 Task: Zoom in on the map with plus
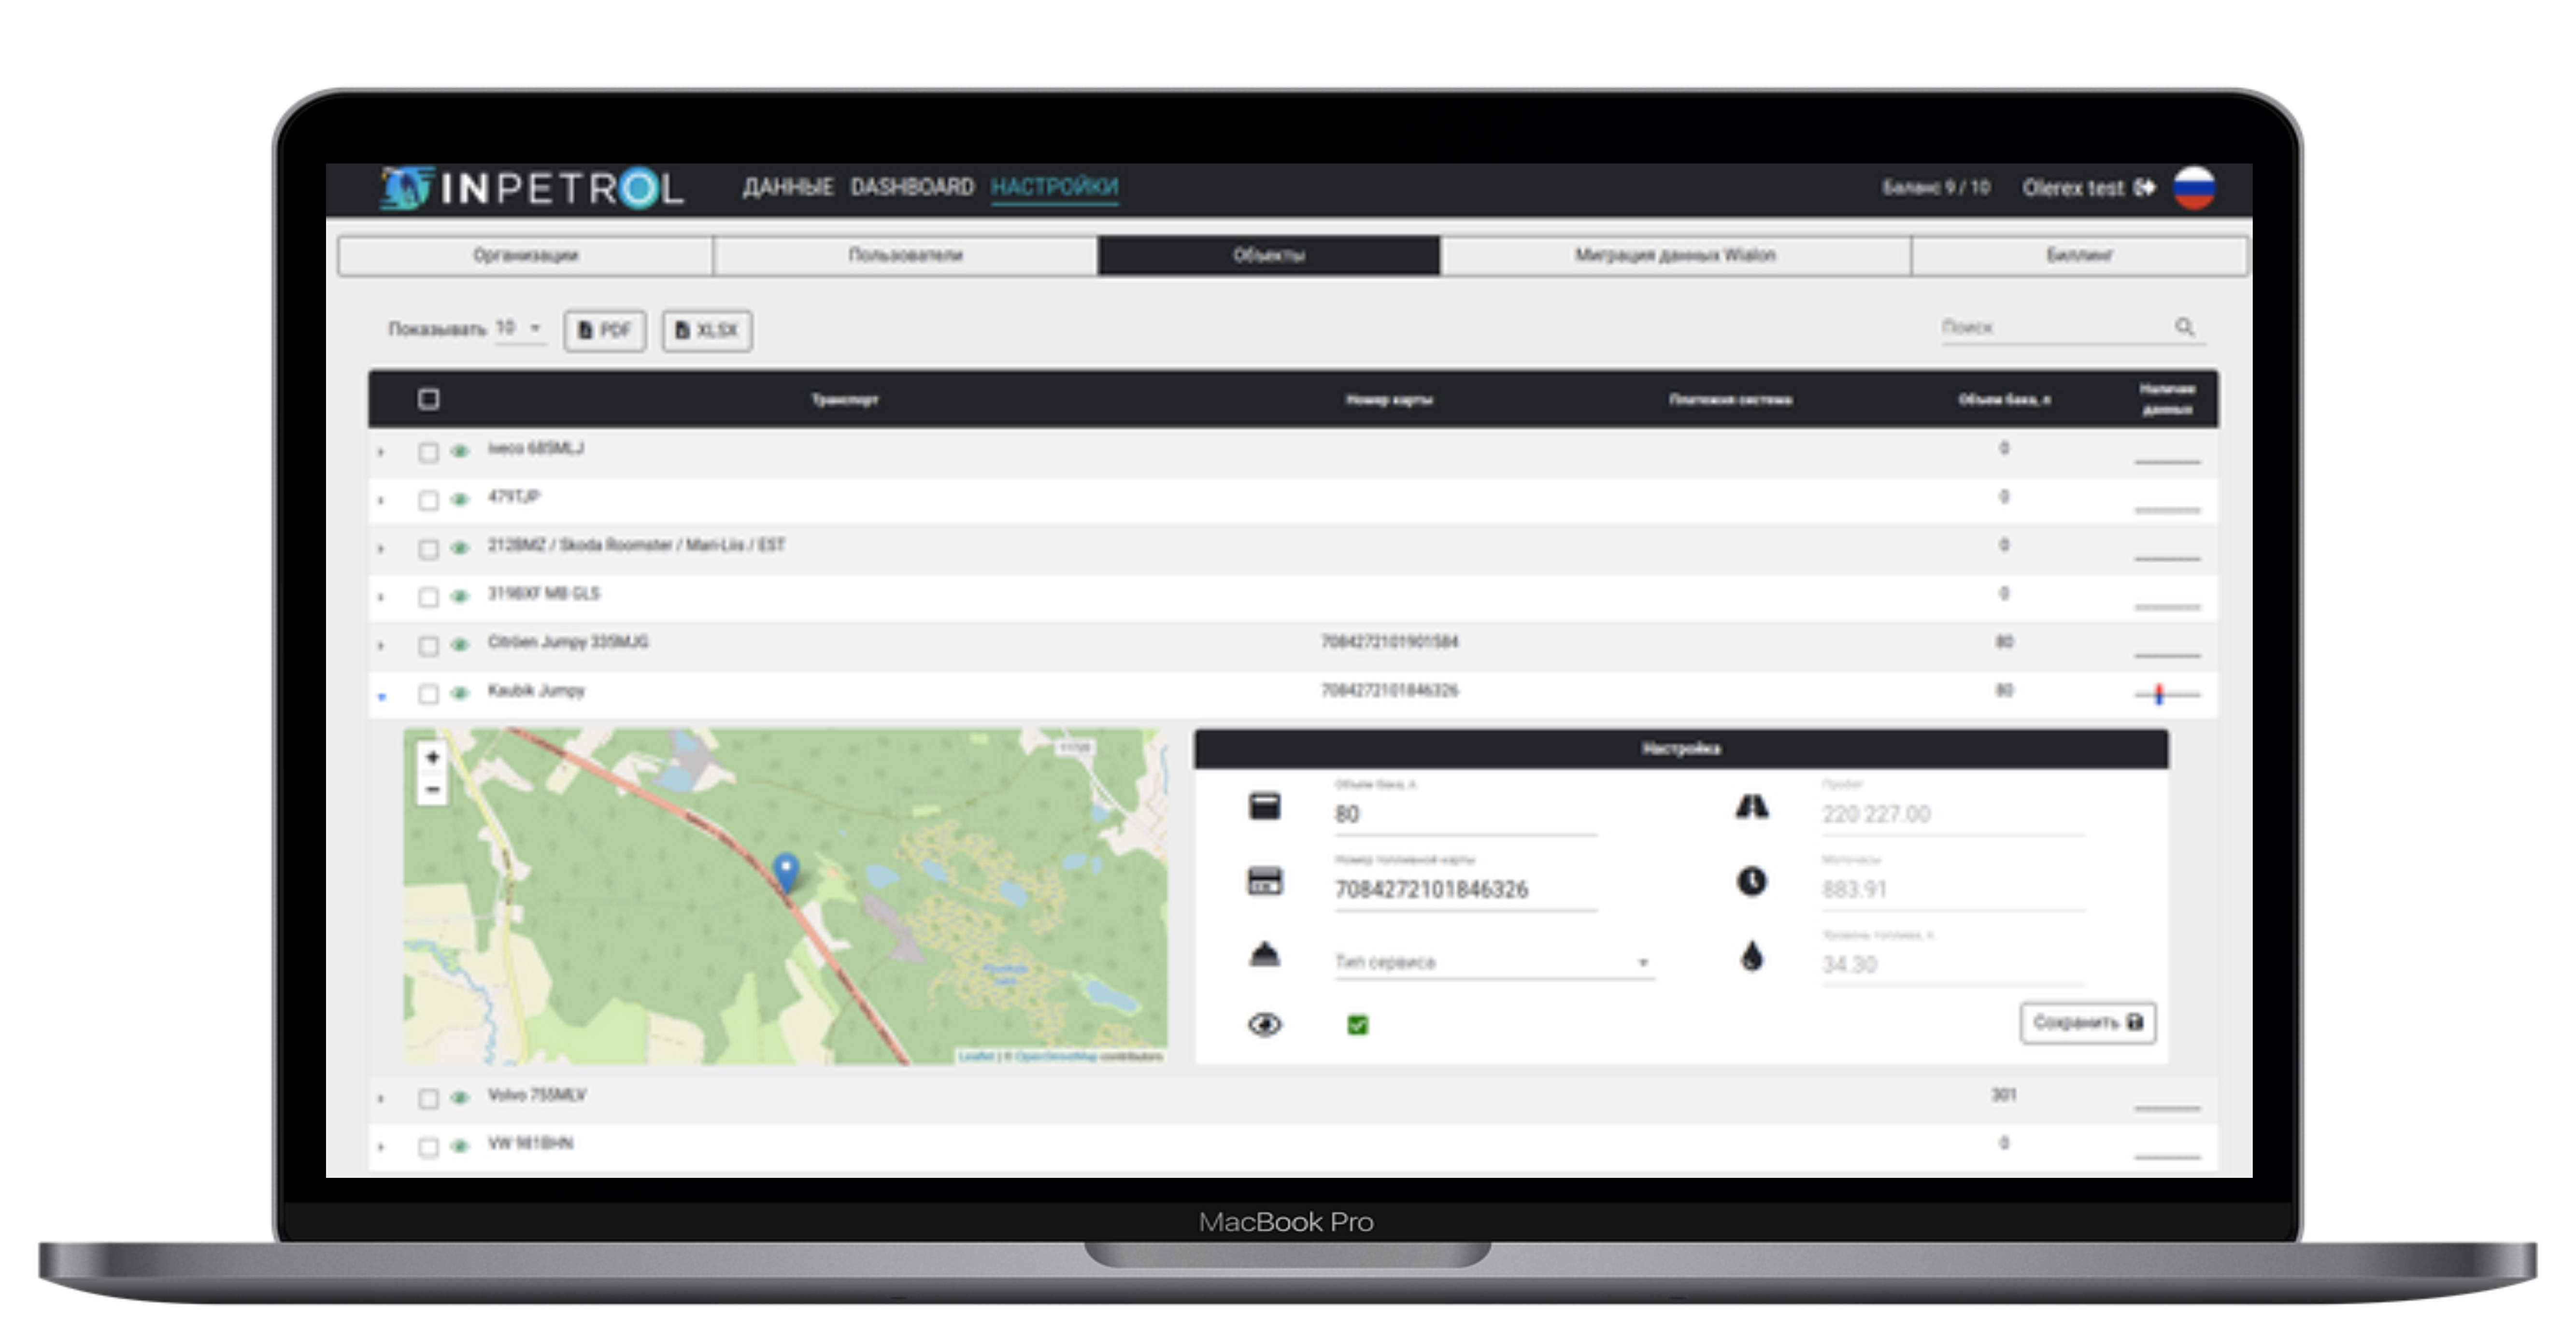tap(432, 757)
